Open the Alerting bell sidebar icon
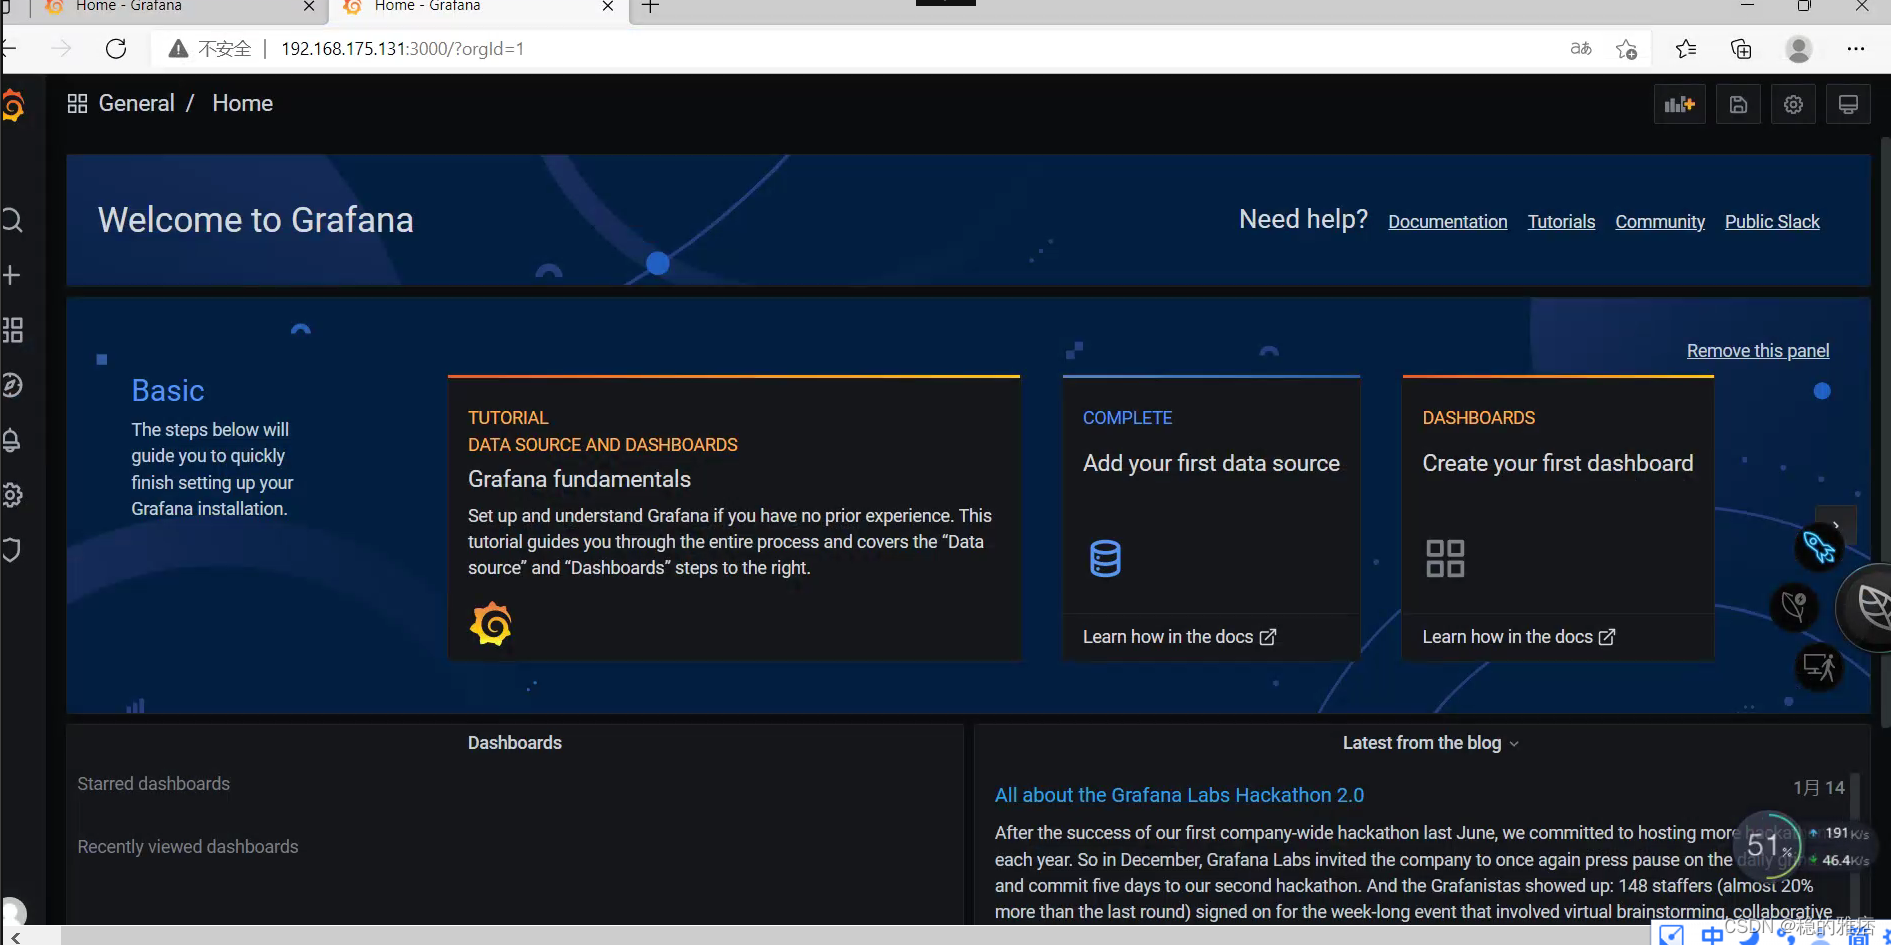This screenshot has width=1891, height=945. coord(12,440)
